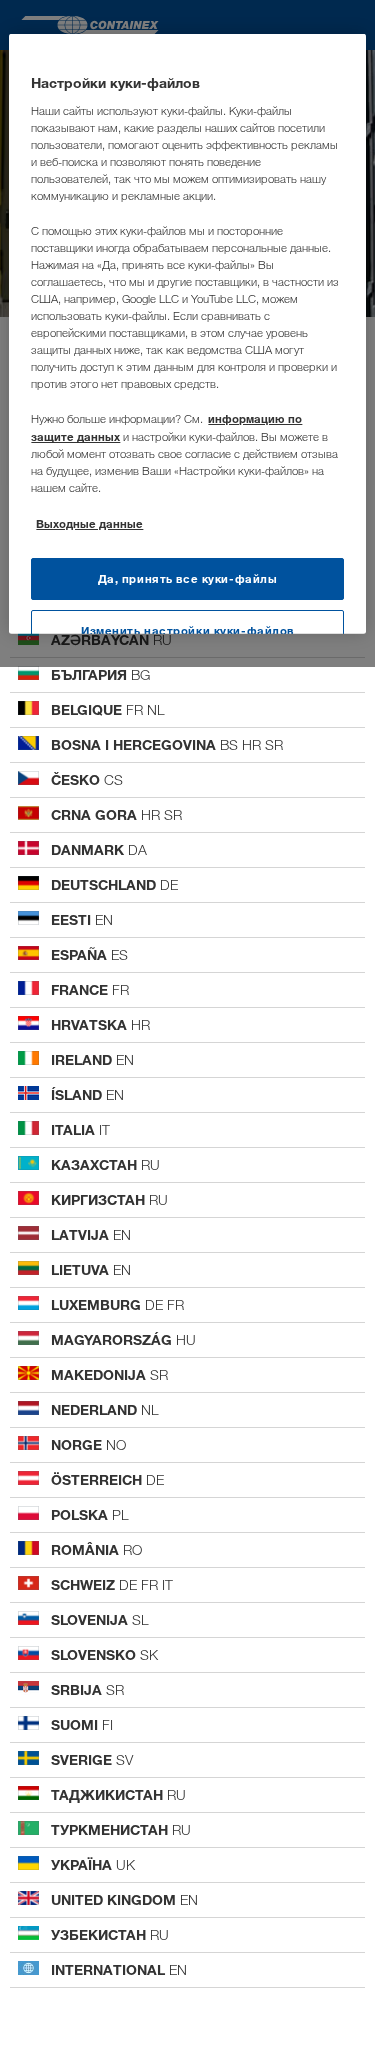This screenshot has height=2062, width=375.
Task: Select ÖSTERREICH DE country entry
Action: point(187,1480)
